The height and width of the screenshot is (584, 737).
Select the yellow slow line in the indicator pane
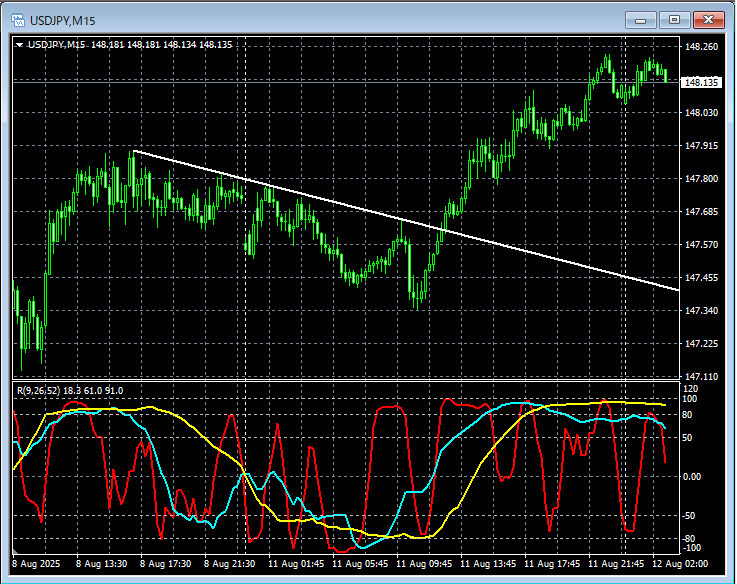point(493,446)
